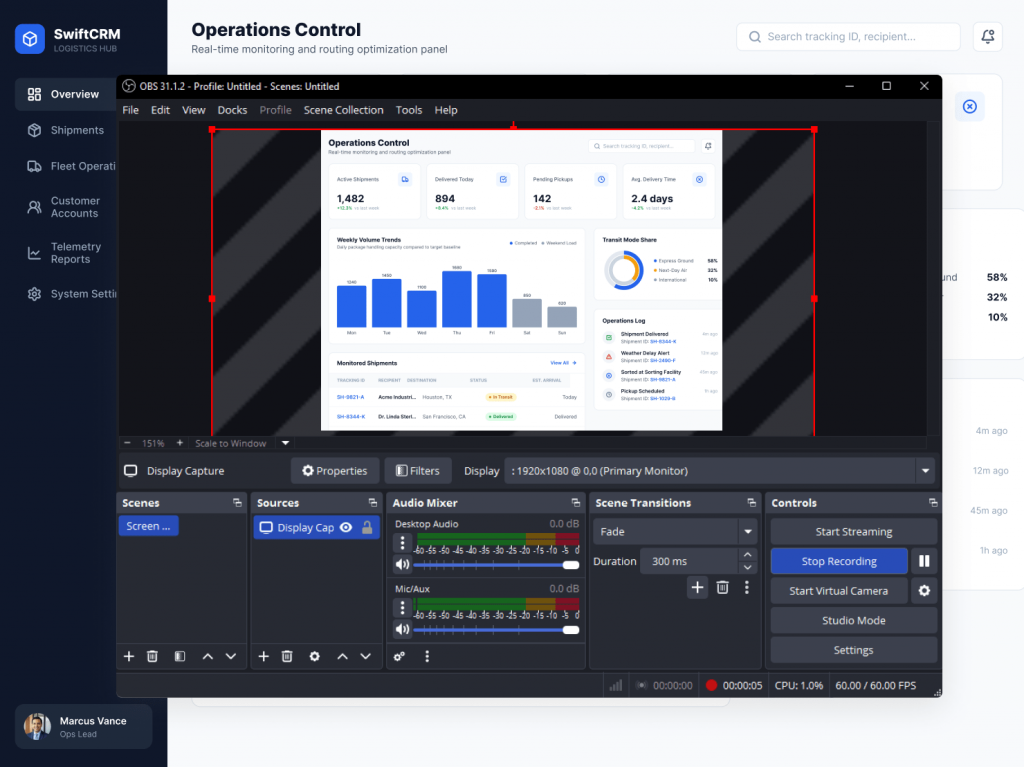Screen dimensions: 1024x767
Task: Open the Docks menu
Action: point(232,110)
